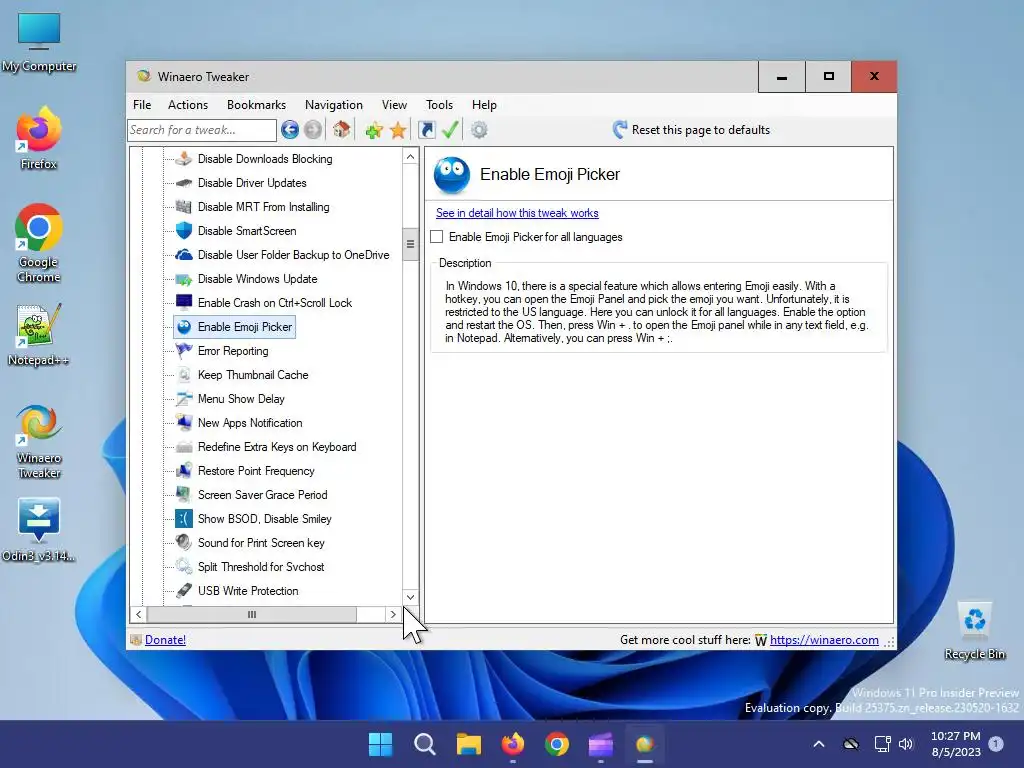Screen dimensions: 1024x768
Task: Open the Navigation menu
Action: point(334,104)
